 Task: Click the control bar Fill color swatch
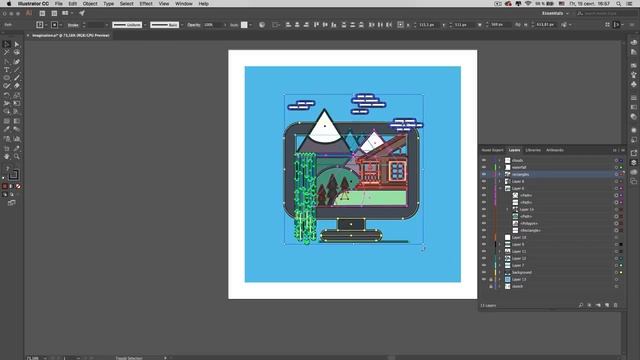[x=40, y=25]
